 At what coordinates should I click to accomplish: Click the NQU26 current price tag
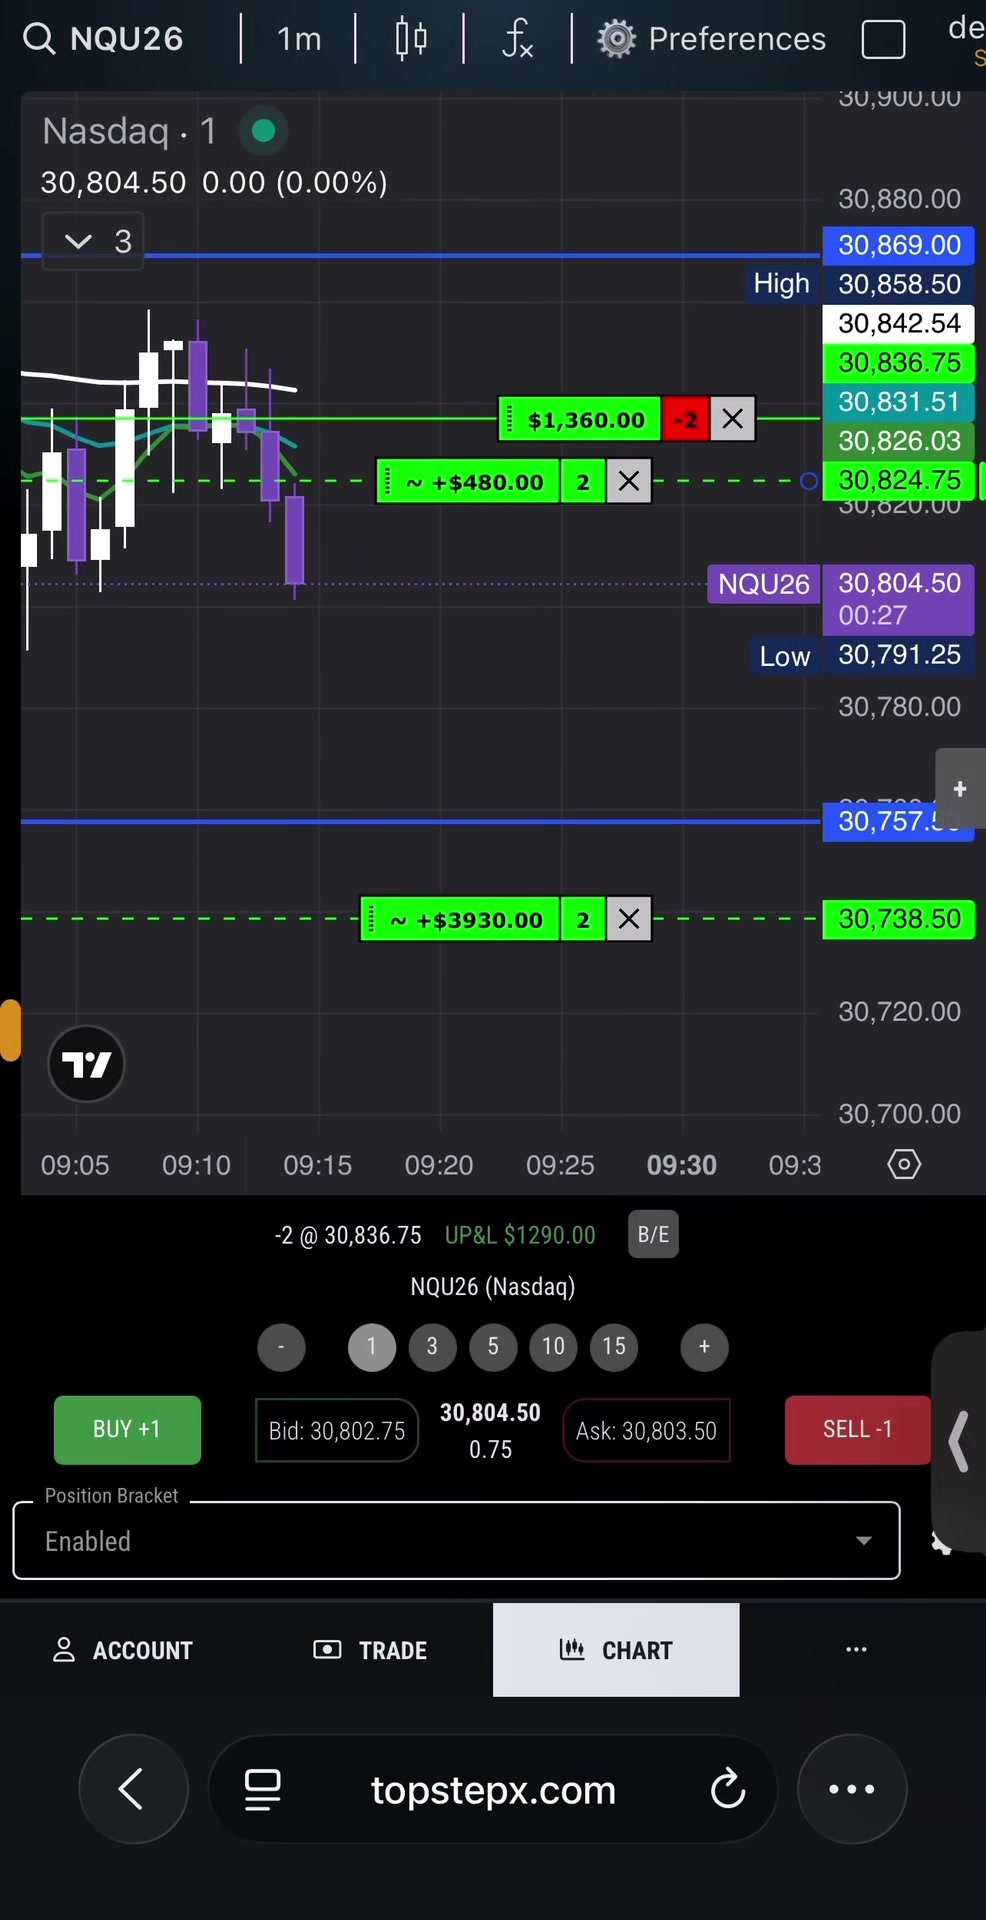coord(764,584)
